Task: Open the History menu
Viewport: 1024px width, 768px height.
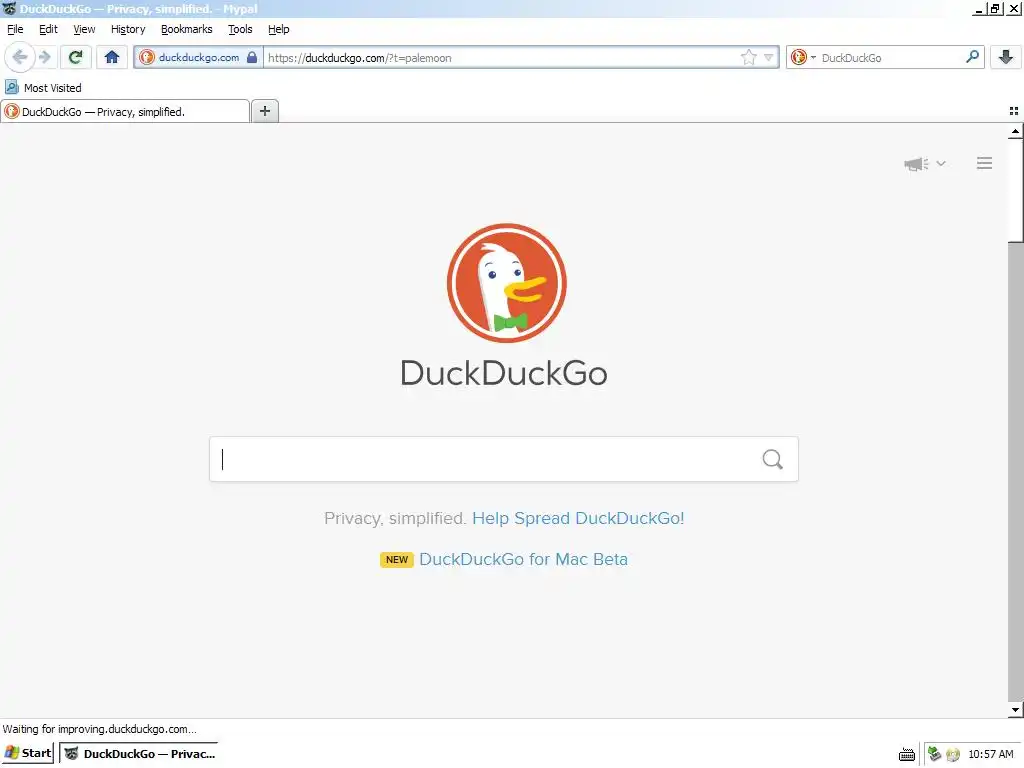Action: [128, 29]
